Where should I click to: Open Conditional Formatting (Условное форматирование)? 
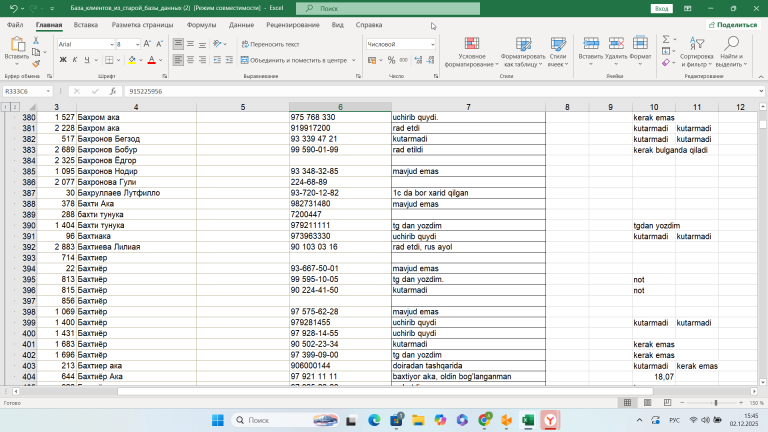pos(472,52)
